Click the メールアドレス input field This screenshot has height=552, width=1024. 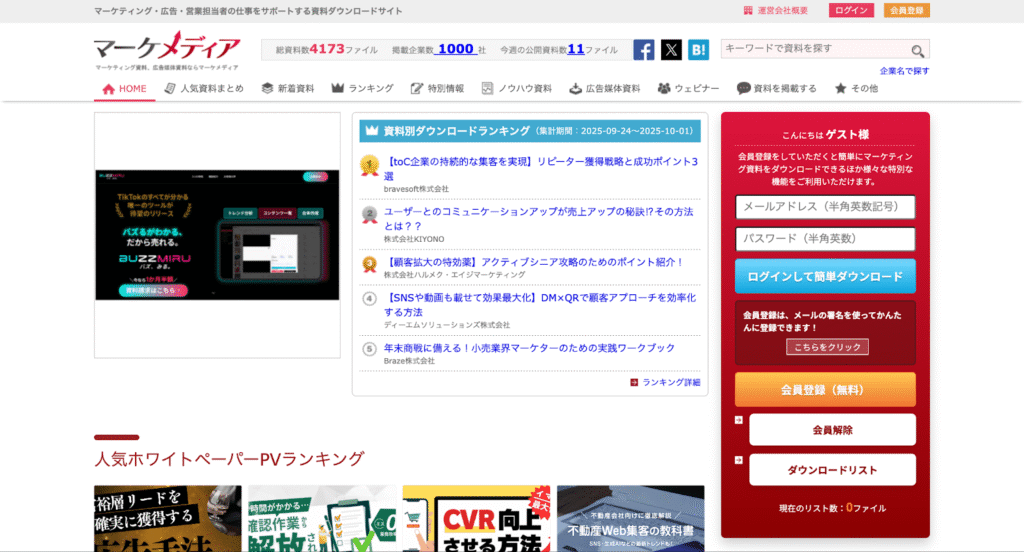click(x=825, y=207)
